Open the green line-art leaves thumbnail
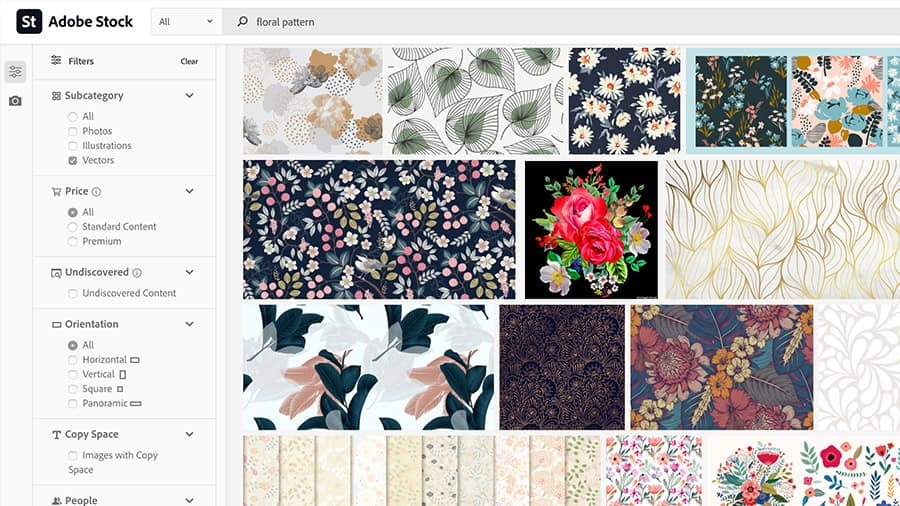The image size is (900, 506). click(475, 101)
